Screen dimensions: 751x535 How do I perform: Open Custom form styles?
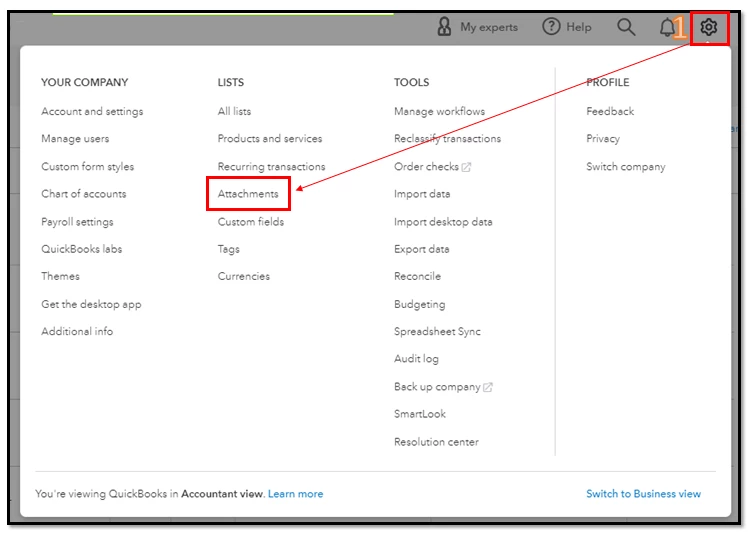[x=88, y=167]
